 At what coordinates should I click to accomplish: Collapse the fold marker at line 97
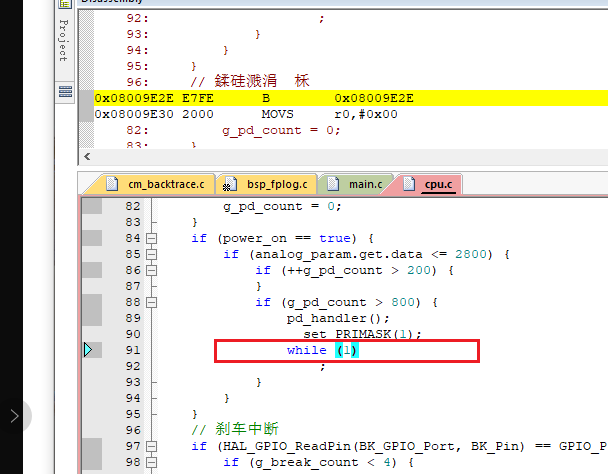tap(152, 446)
